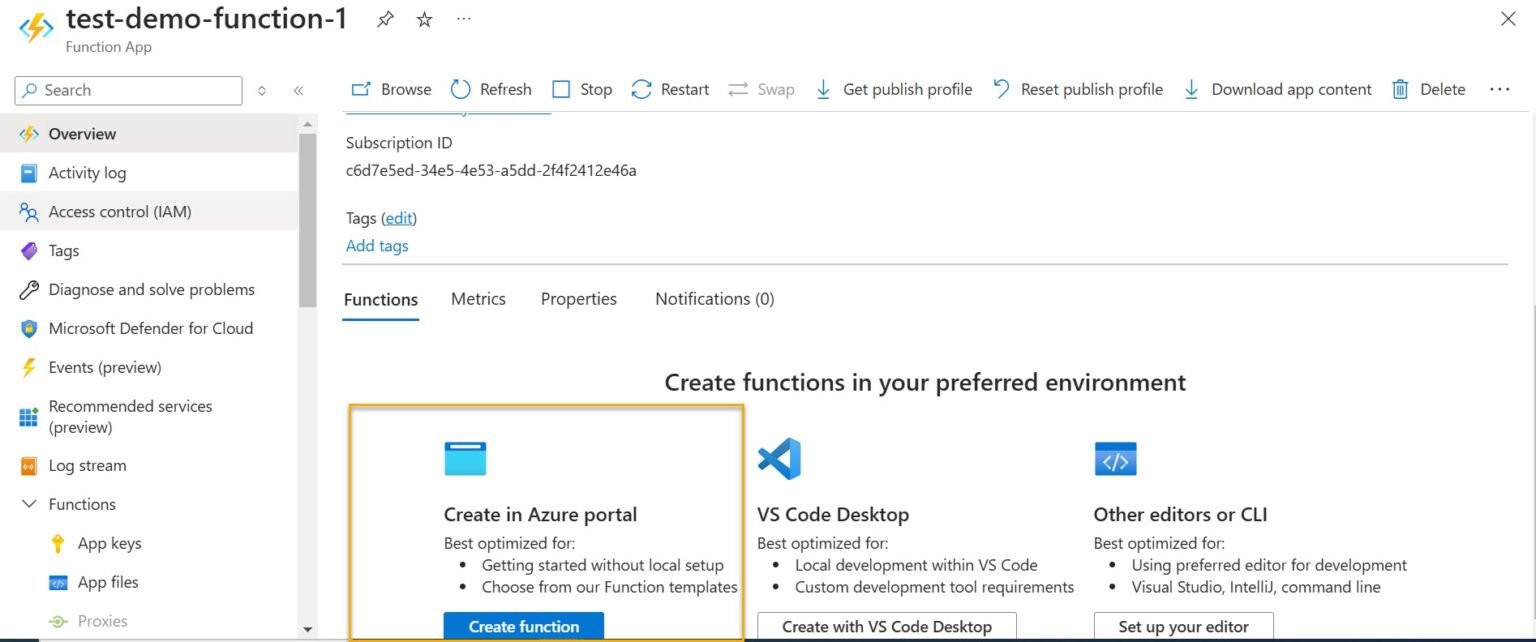
Task: Click the Reset publish profile label
Action: pyautogui.click(x=1092, y=89)
